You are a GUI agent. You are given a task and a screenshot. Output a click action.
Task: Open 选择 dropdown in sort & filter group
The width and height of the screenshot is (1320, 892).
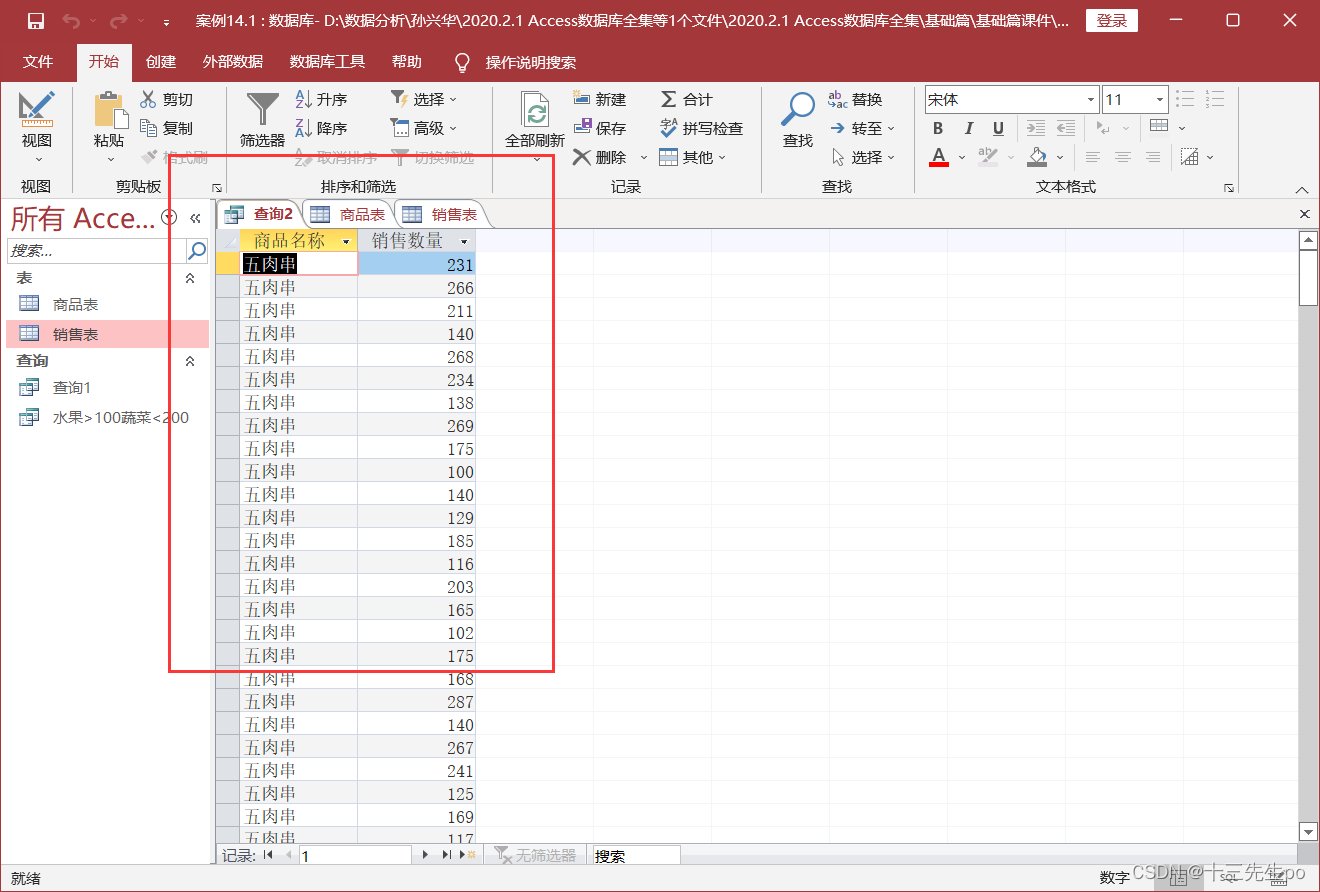pos(423,99)
